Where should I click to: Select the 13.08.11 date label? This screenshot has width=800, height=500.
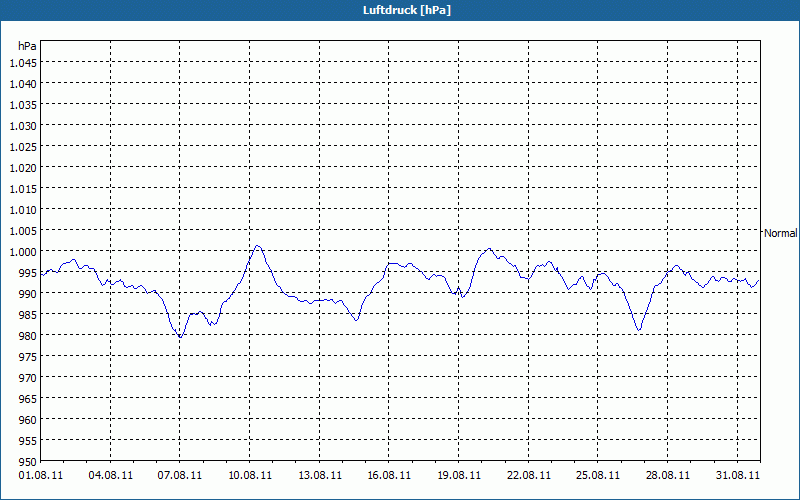click(x=320, y=475)
